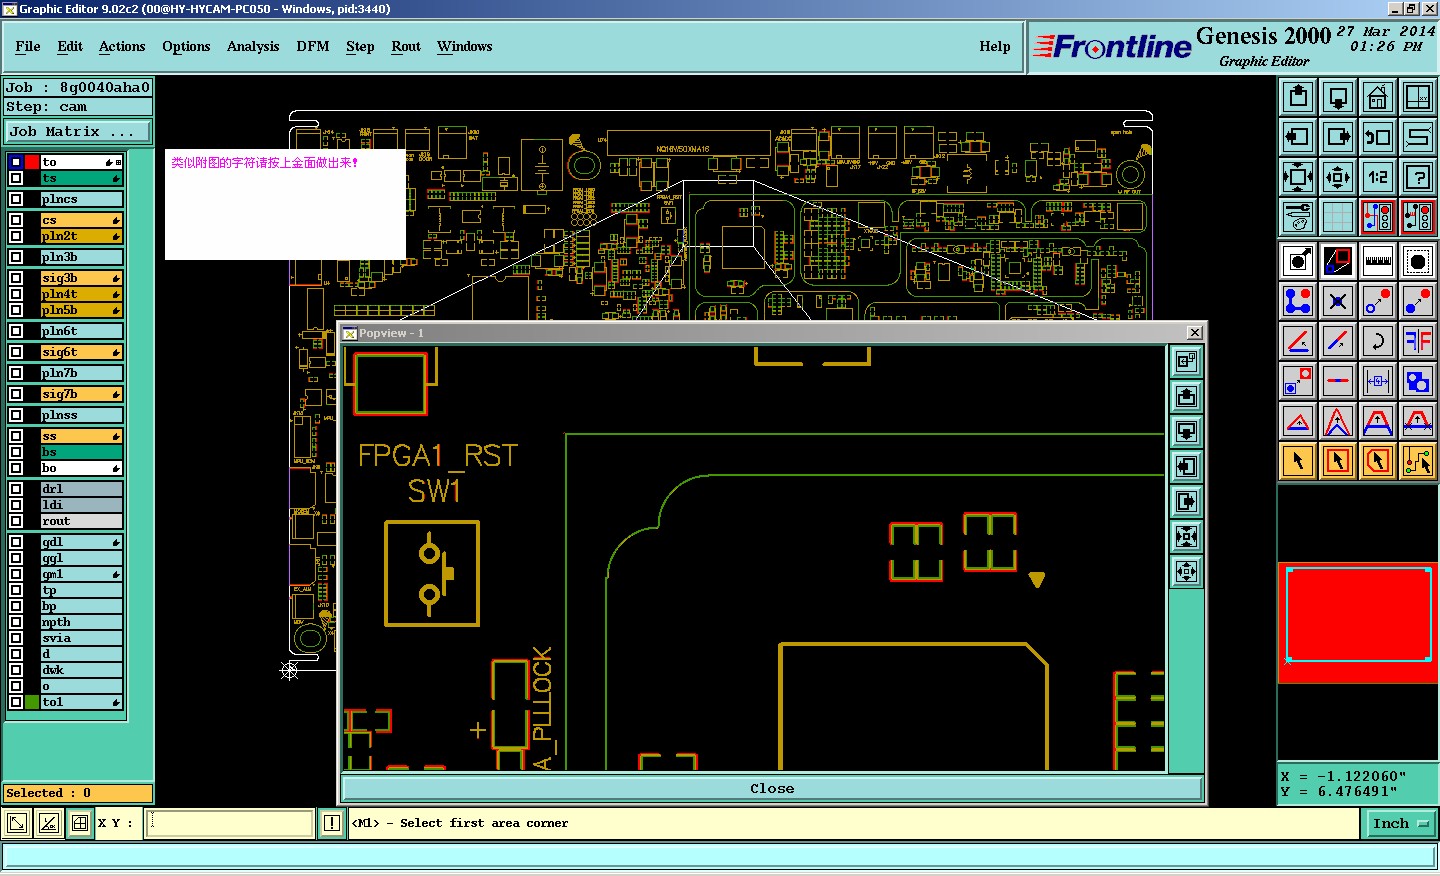Click the grid display icon
Screen dimensions: 1440x876
[x=1337, y=216]
